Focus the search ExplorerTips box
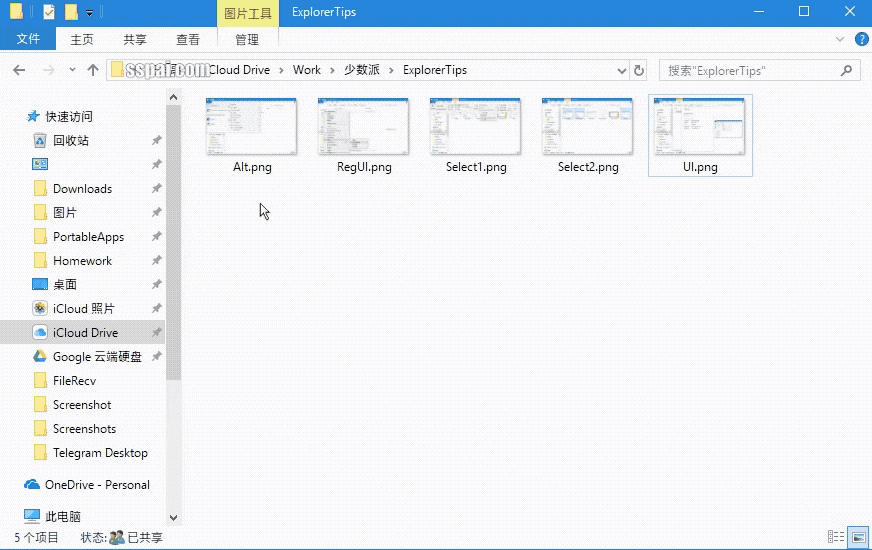This screenshot has height=550, width=872. 760,71
